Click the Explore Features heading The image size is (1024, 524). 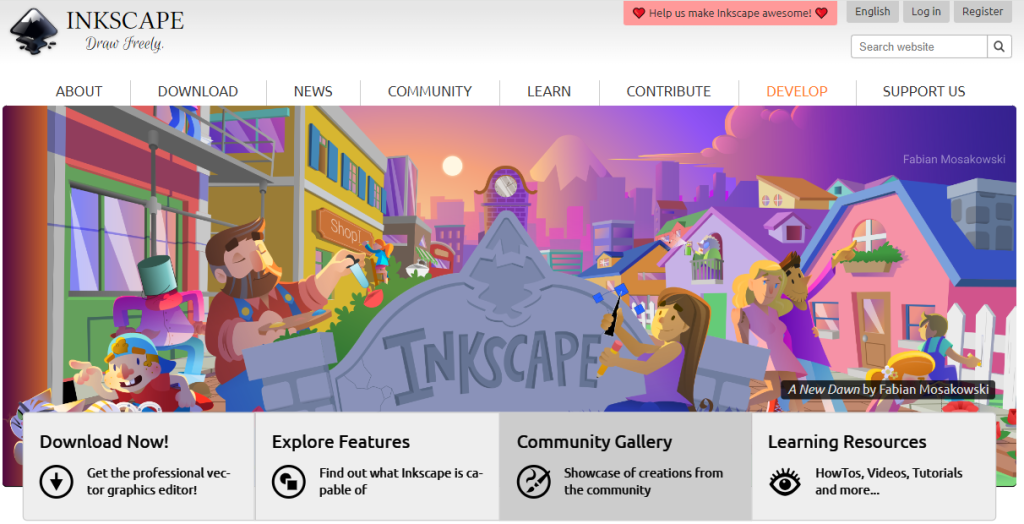point(341,442)
